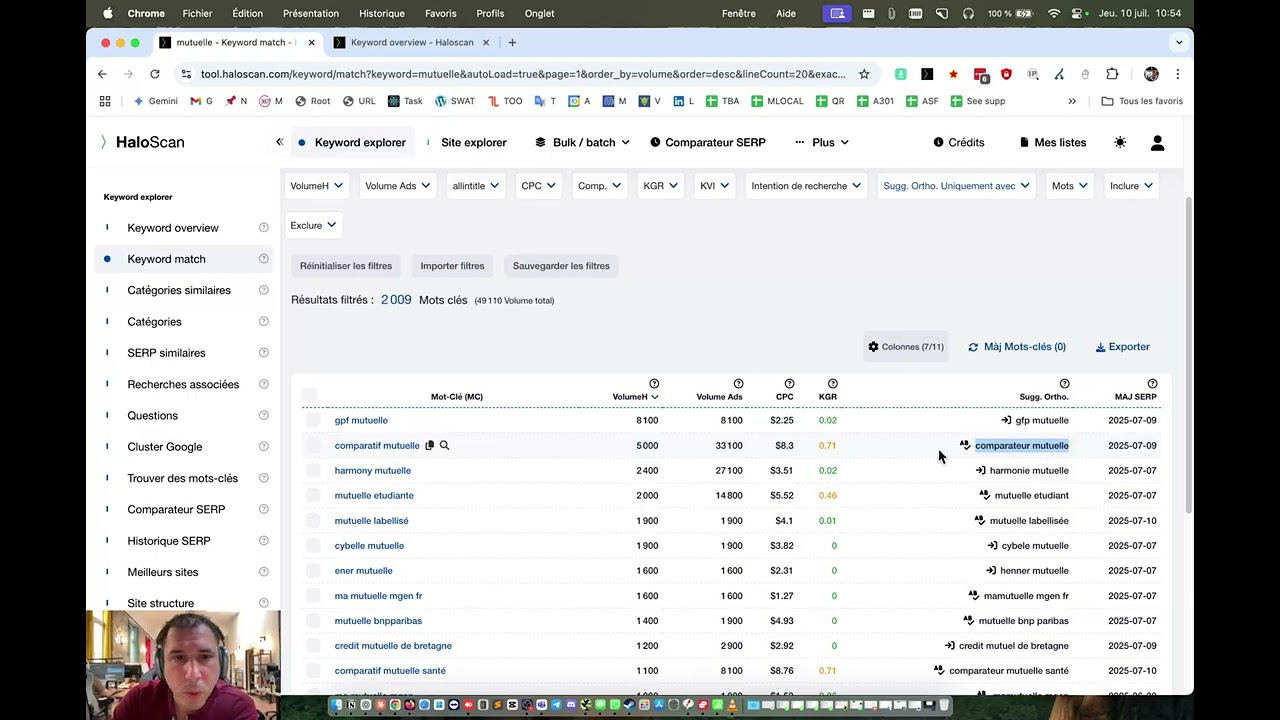Check the row box for mutuelle etudiante
Screen dimensions: 1280x720
click(x=313, y=495)
